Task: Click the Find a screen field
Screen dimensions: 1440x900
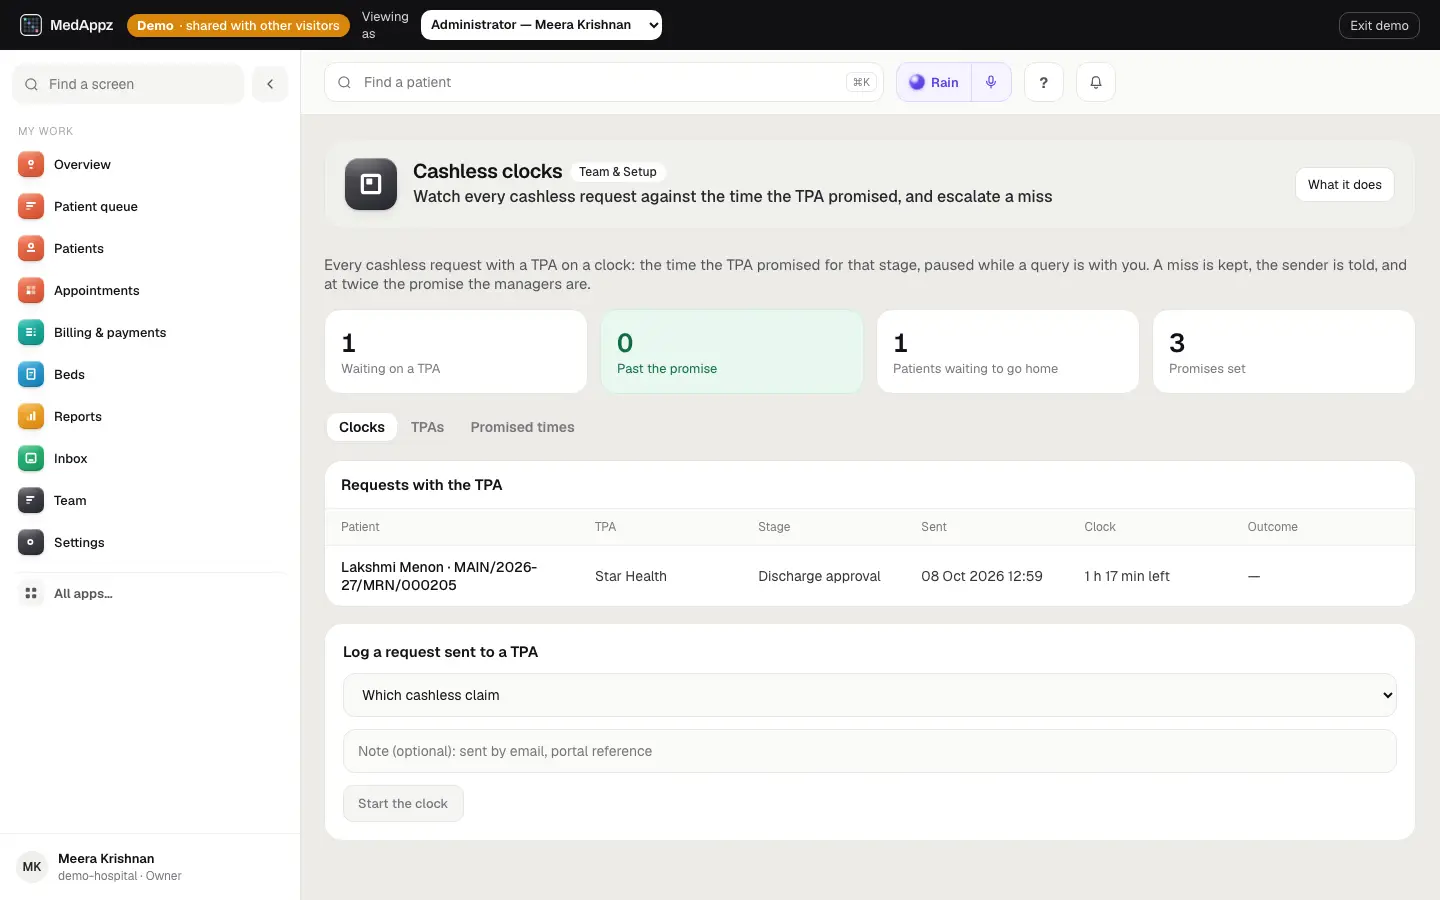Action: [128, 84]
